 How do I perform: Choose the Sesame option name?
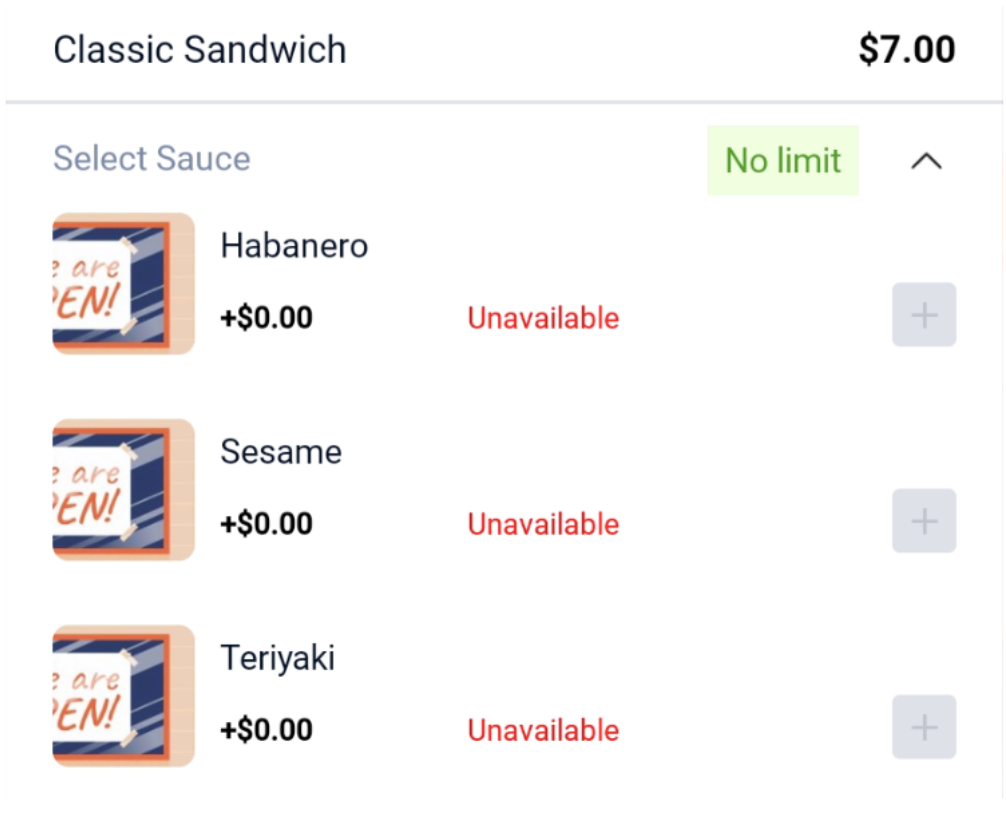click(281, 452)
